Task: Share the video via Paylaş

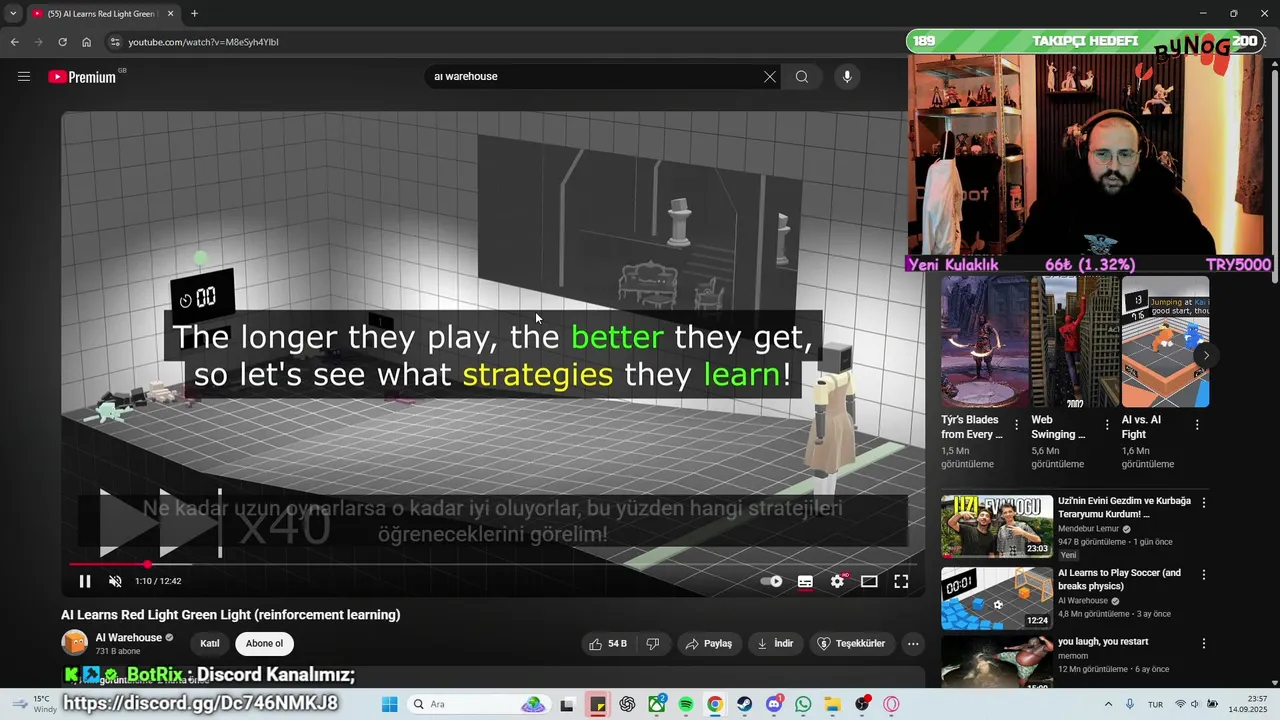Action: [x=708, y=644]
